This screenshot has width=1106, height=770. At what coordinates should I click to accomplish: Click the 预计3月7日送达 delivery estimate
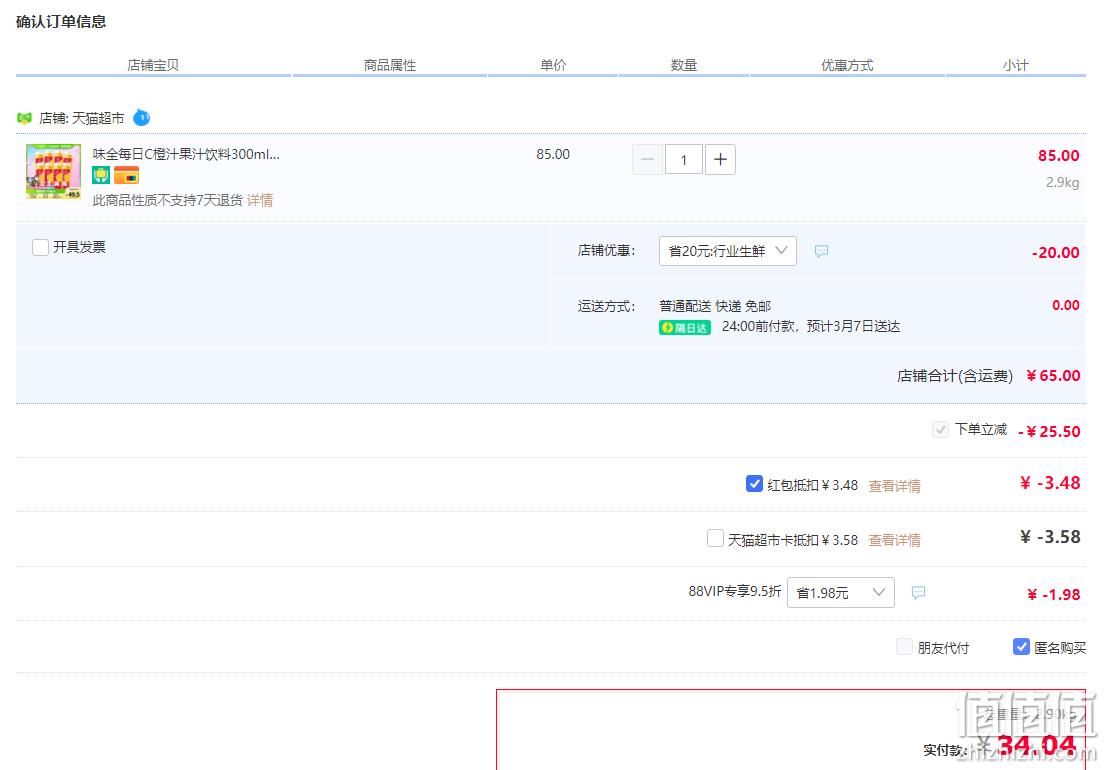853,326
